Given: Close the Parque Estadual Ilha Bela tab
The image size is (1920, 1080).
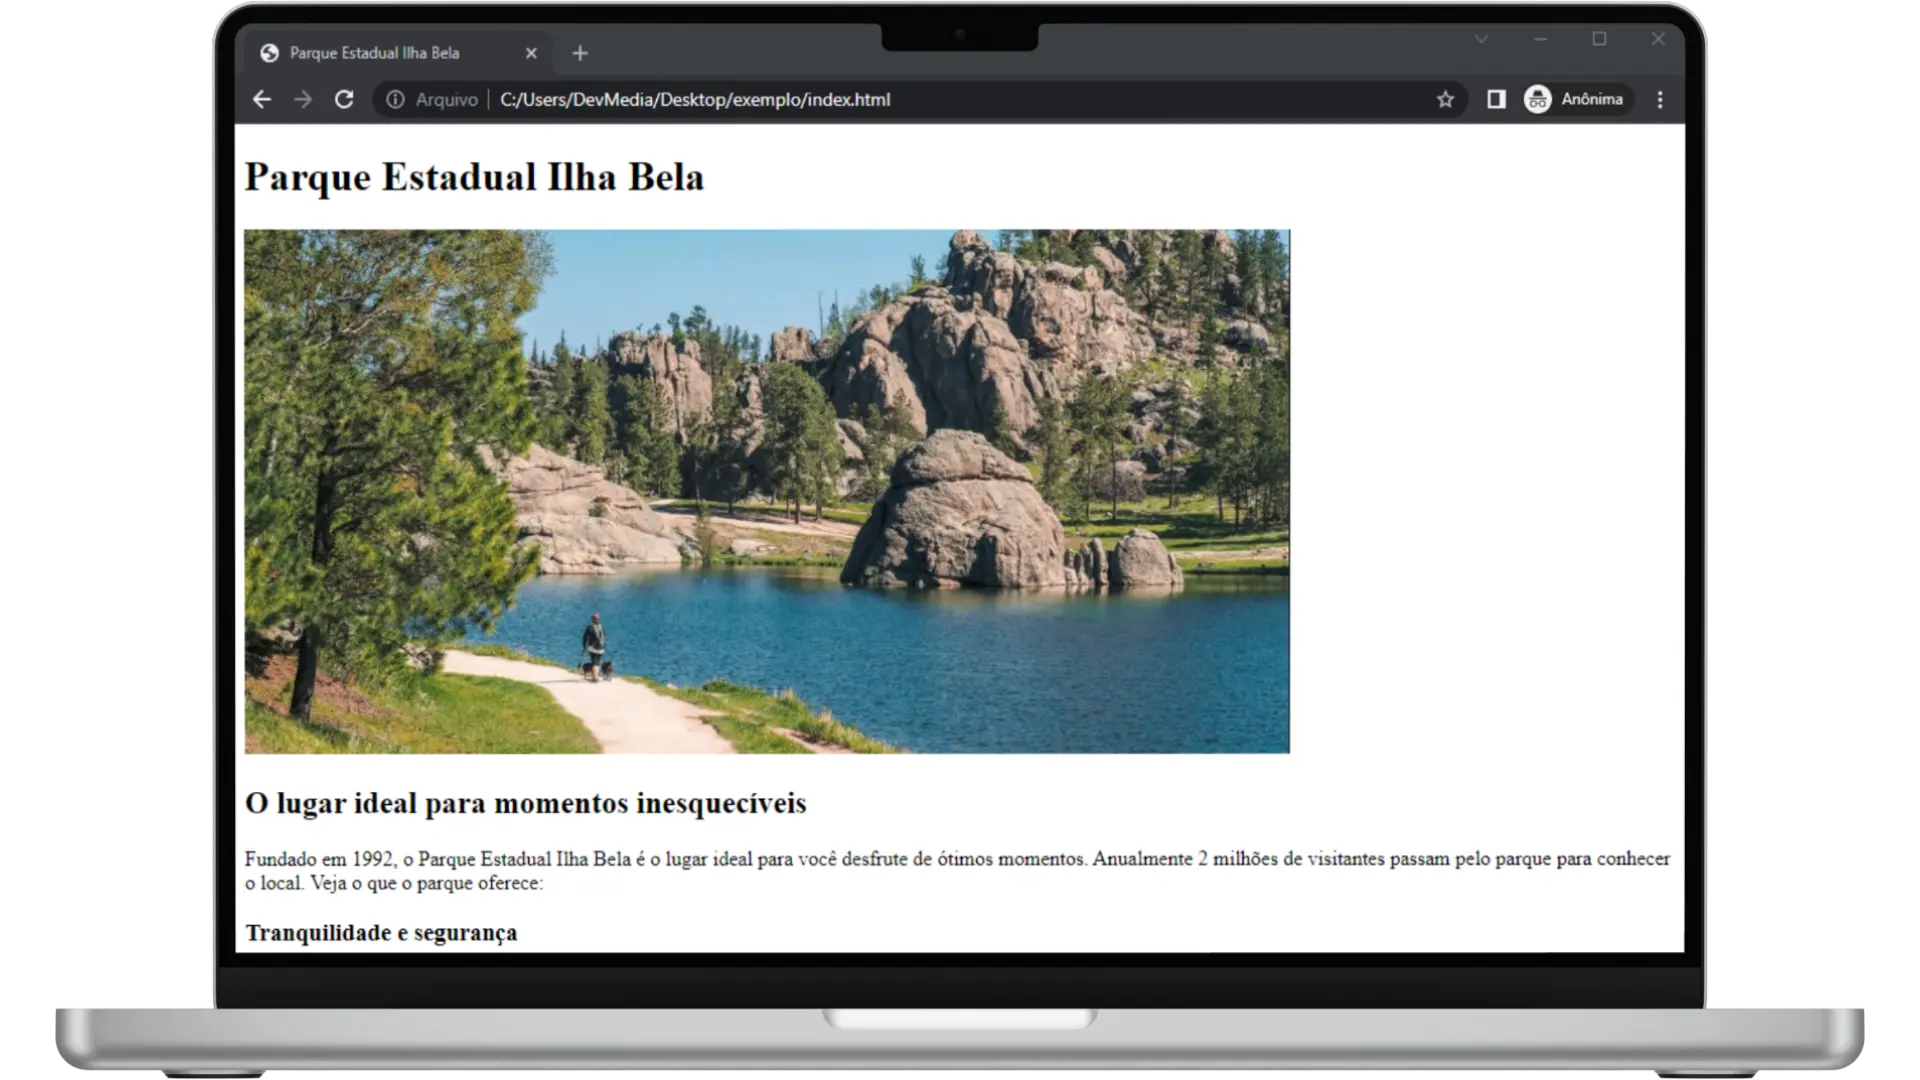Looking at the screenshot, I should coord(531,53).
